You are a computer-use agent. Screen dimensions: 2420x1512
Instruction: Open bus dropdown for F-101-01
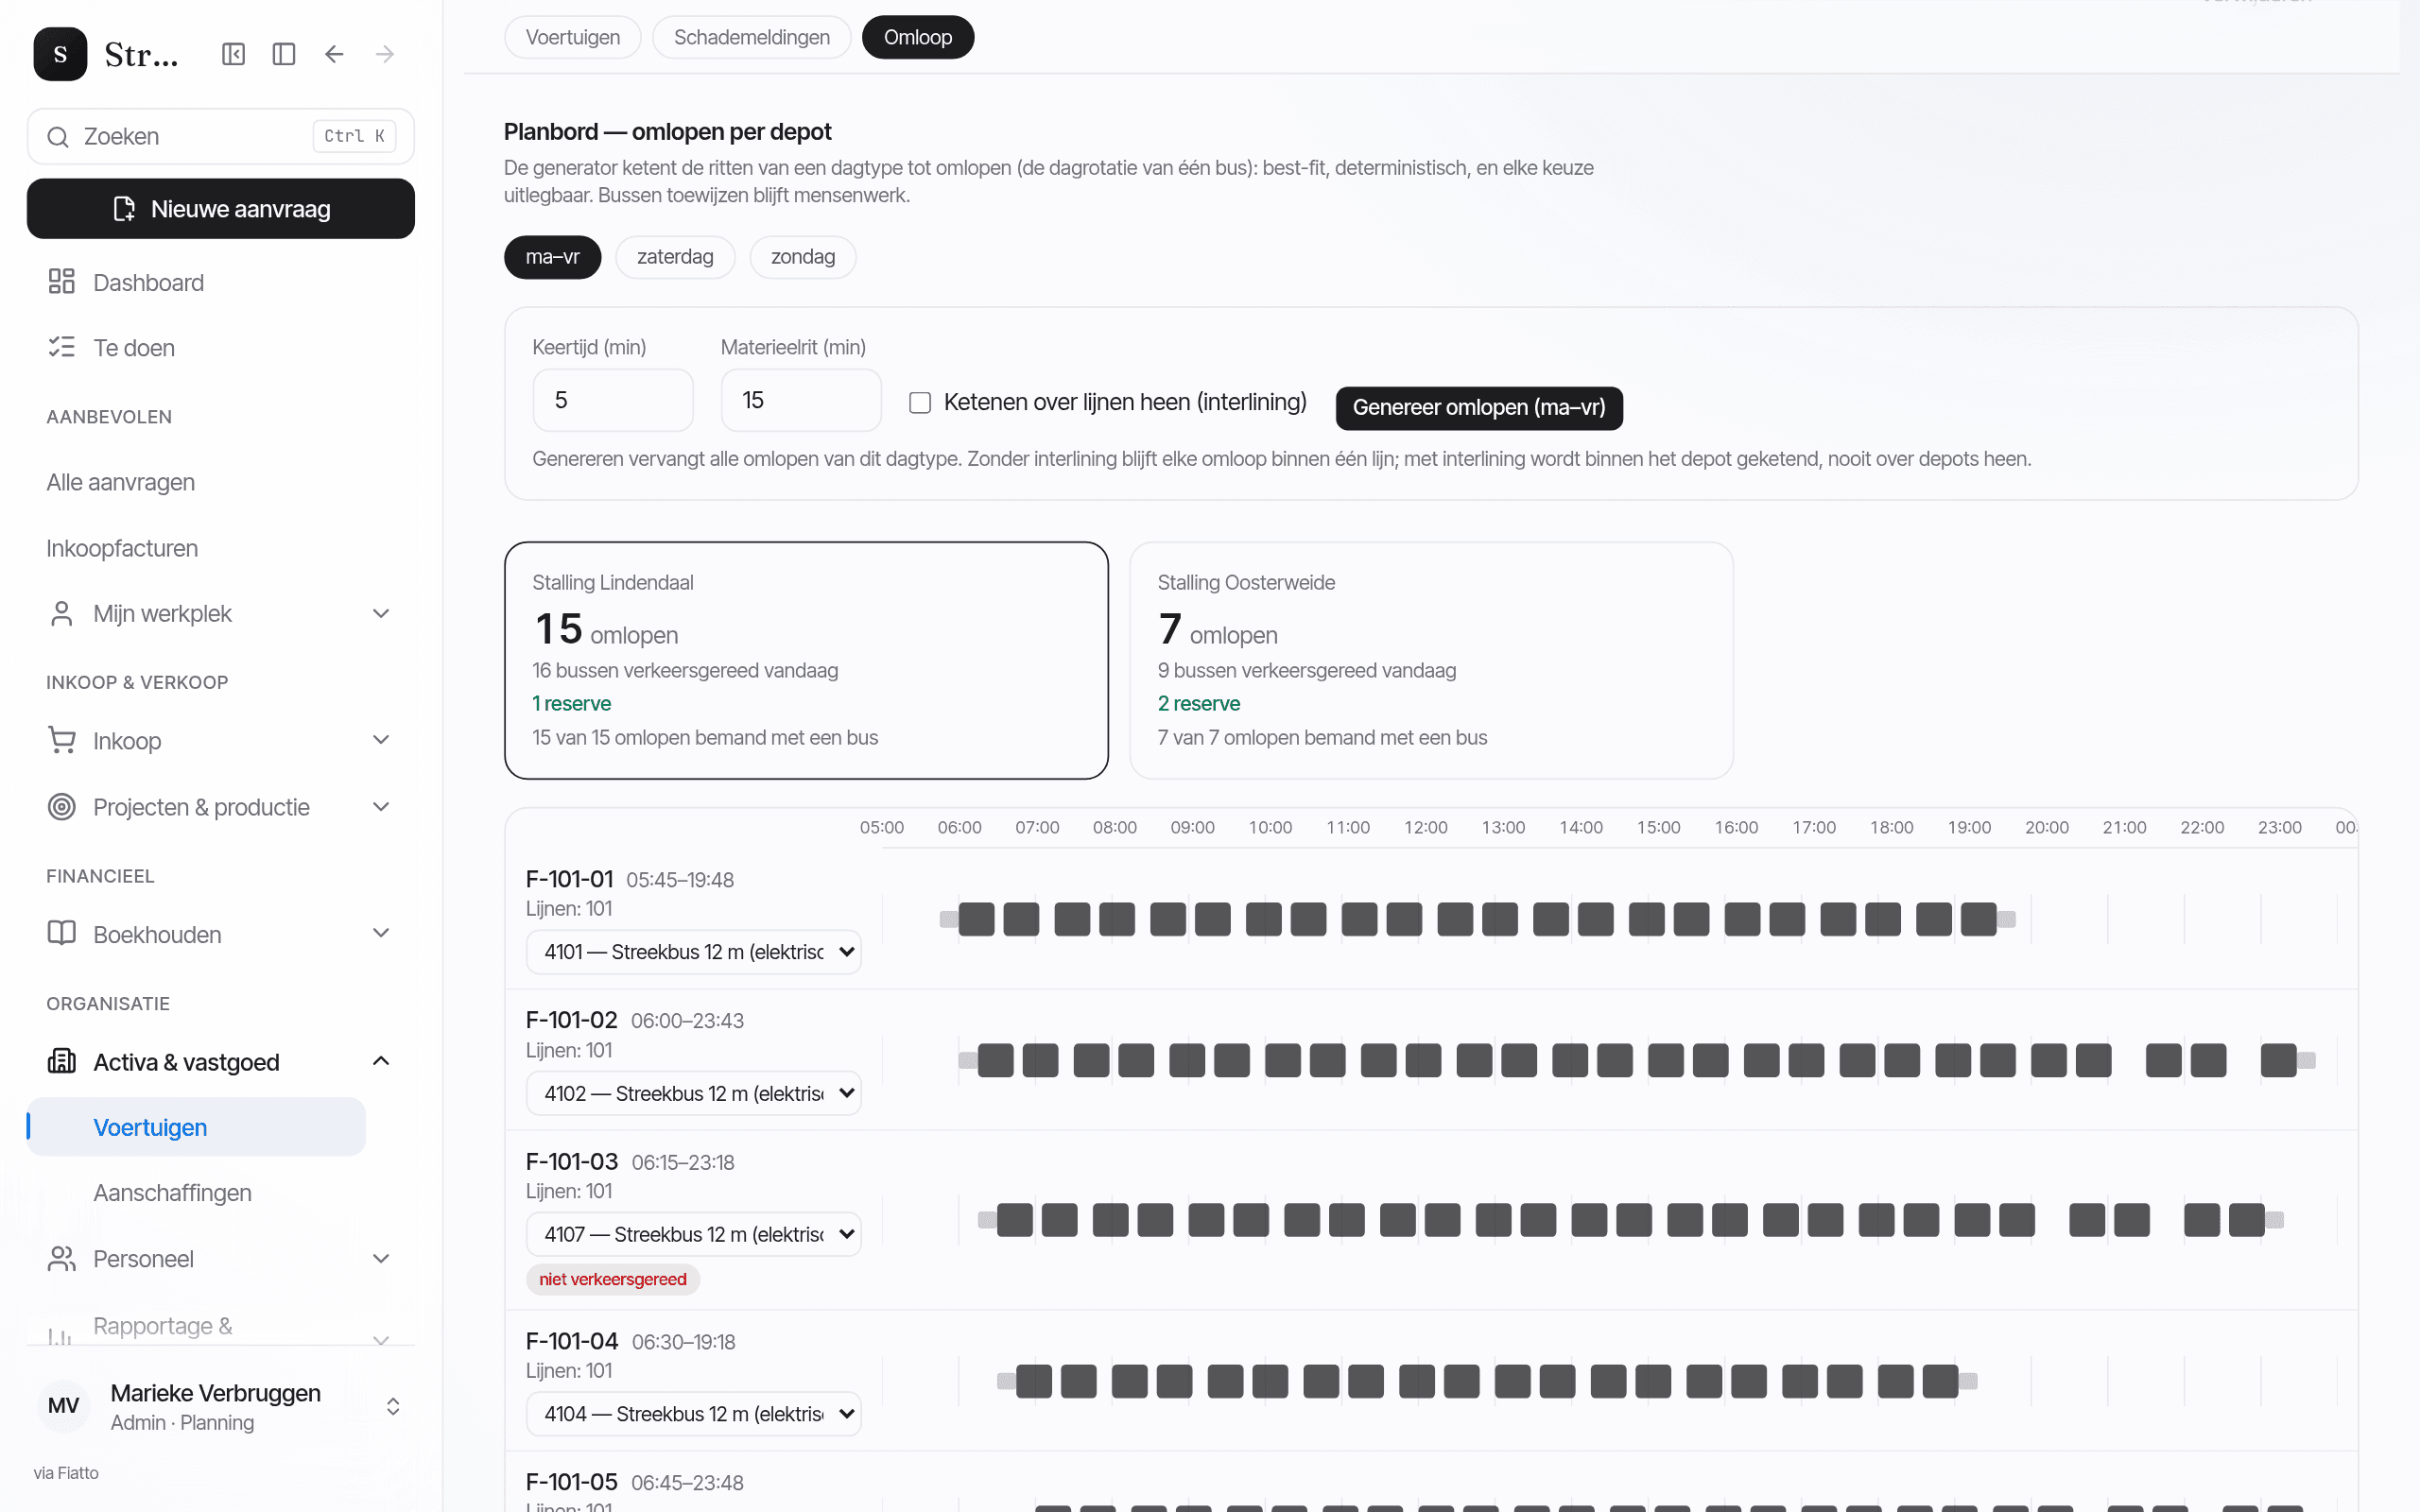[694, 952]
